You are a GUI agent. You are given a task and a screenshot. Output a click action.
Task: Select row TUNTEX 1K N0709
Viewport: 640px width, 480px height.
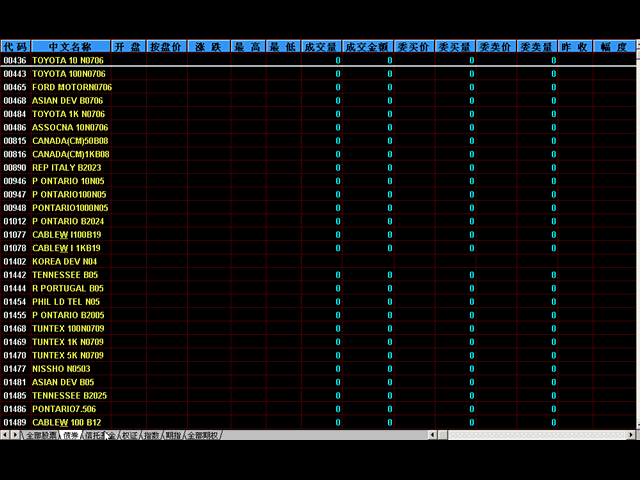tap(318, 342)
